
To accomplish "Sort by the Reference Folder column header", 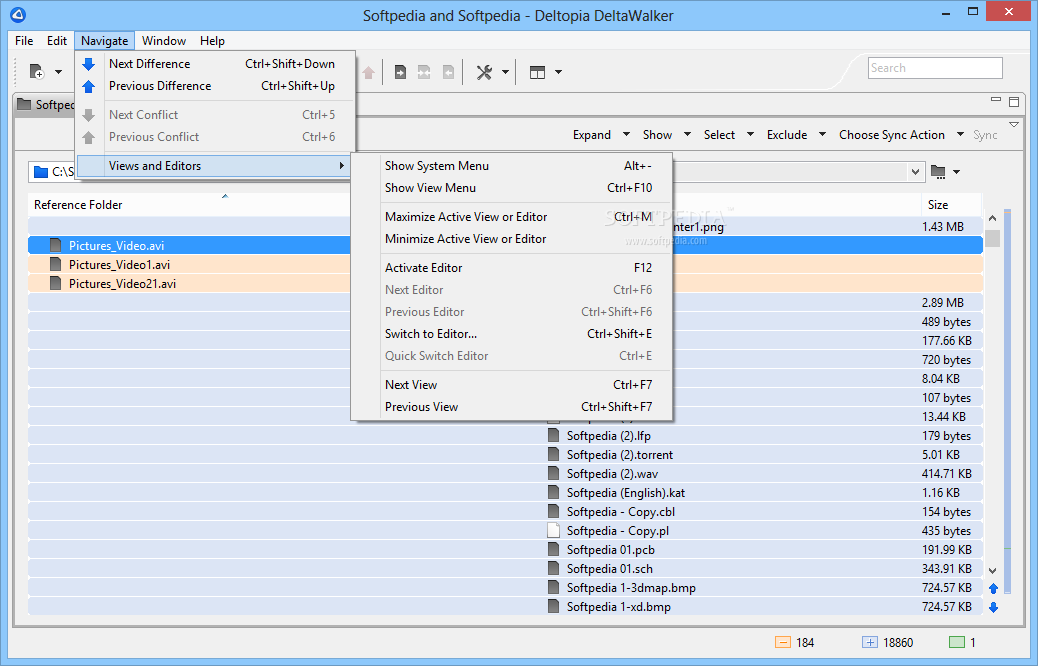I will tap(78, 205).
